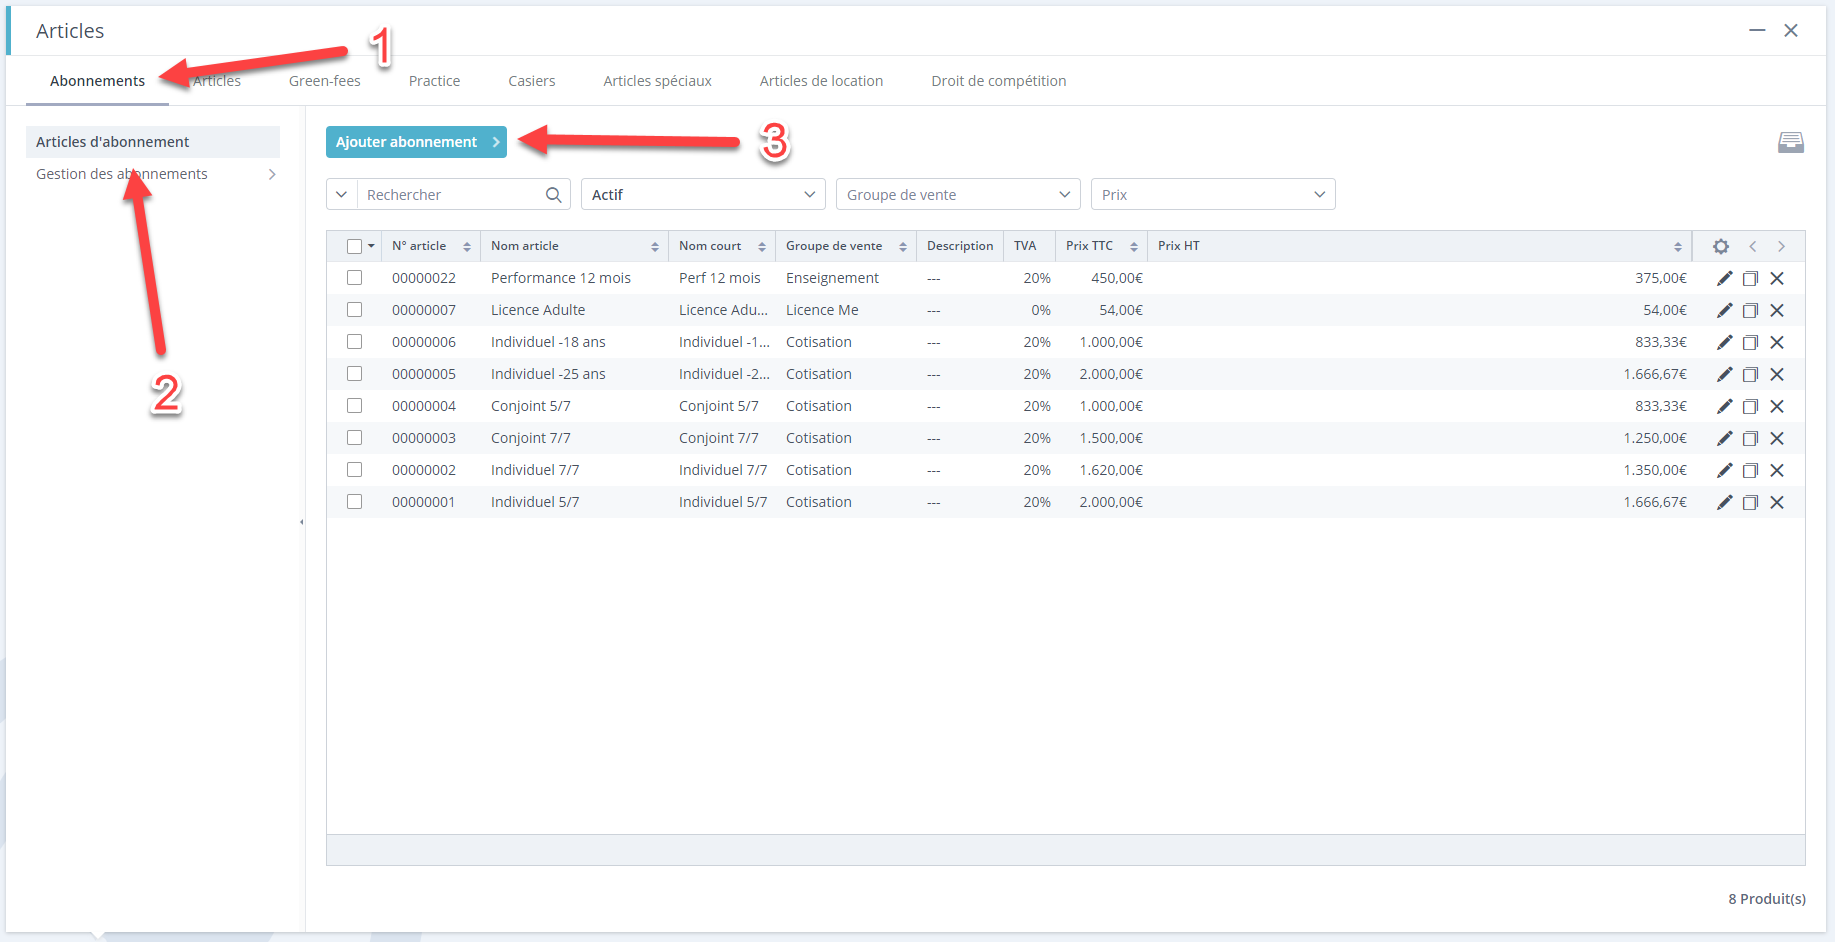Edit the Individuel 7/7 article
Viewport: 1835px width, 942px height.
[x=1724, y=470]
